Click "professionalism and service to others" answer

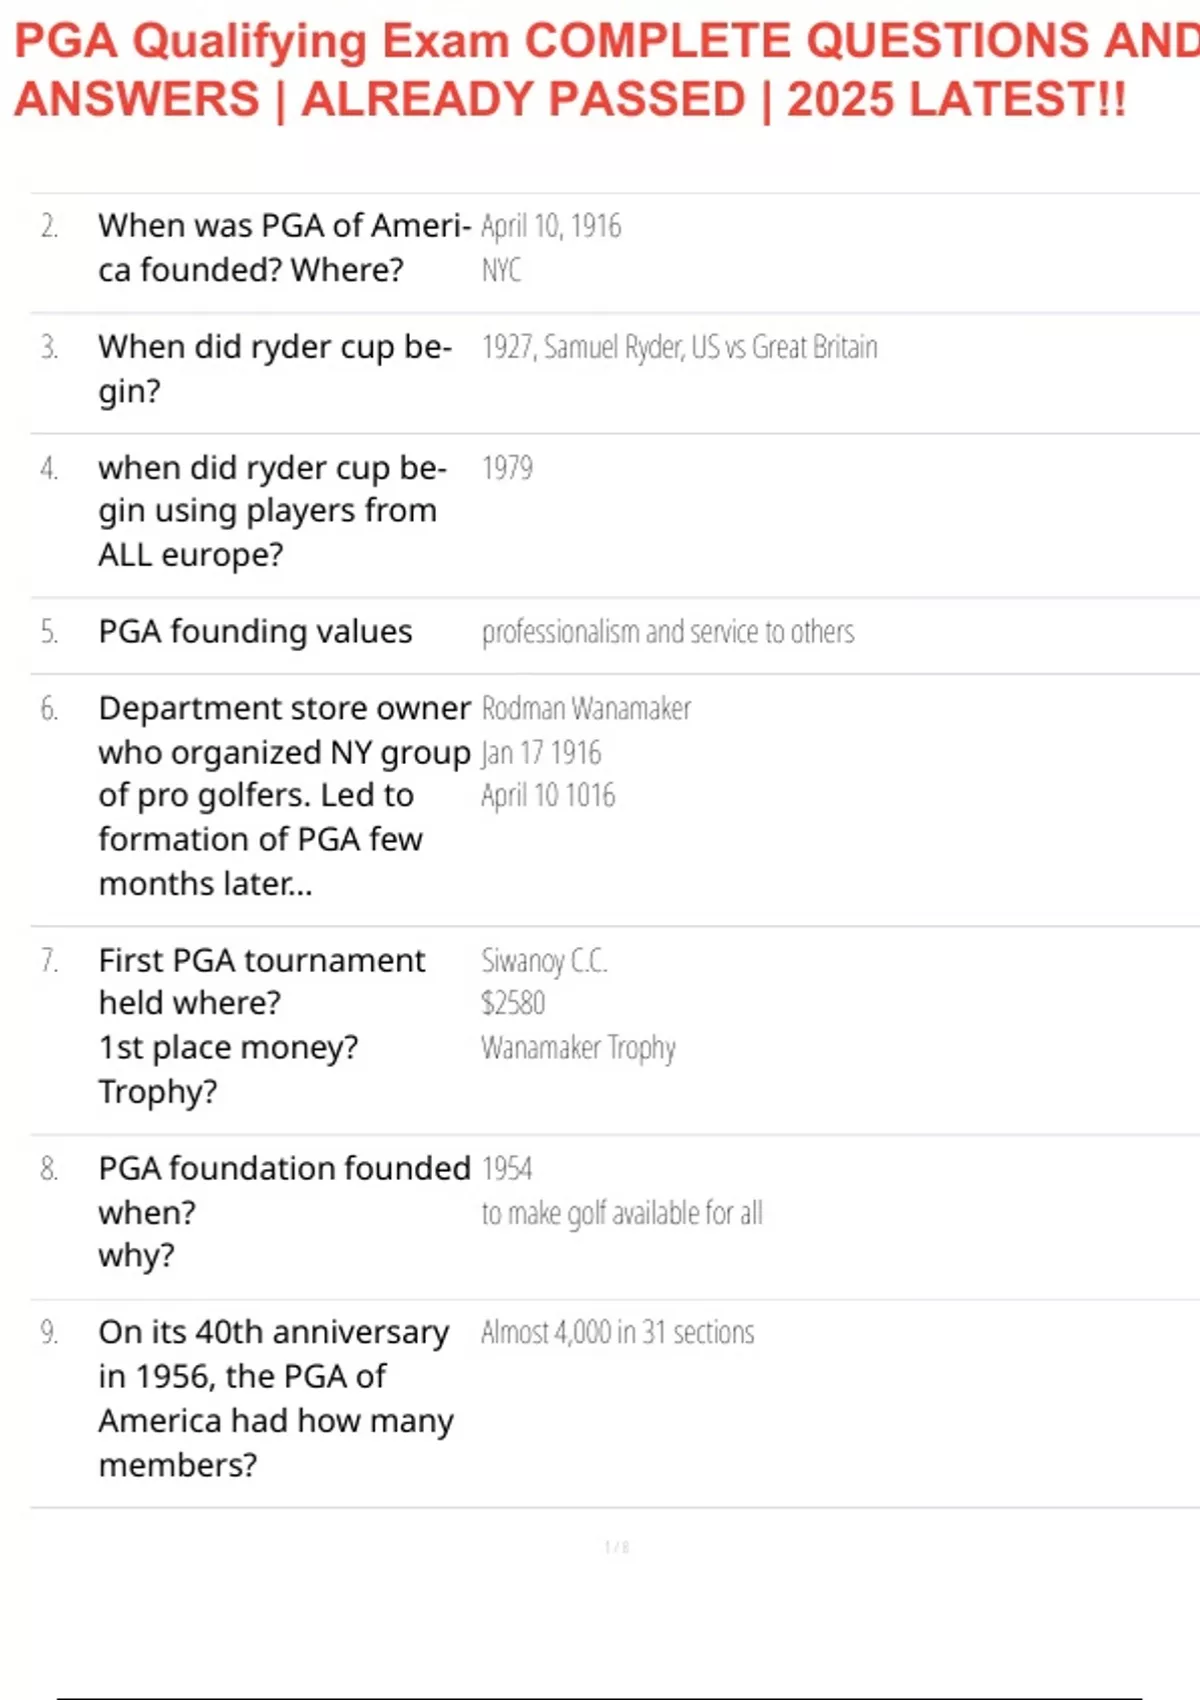668,632
